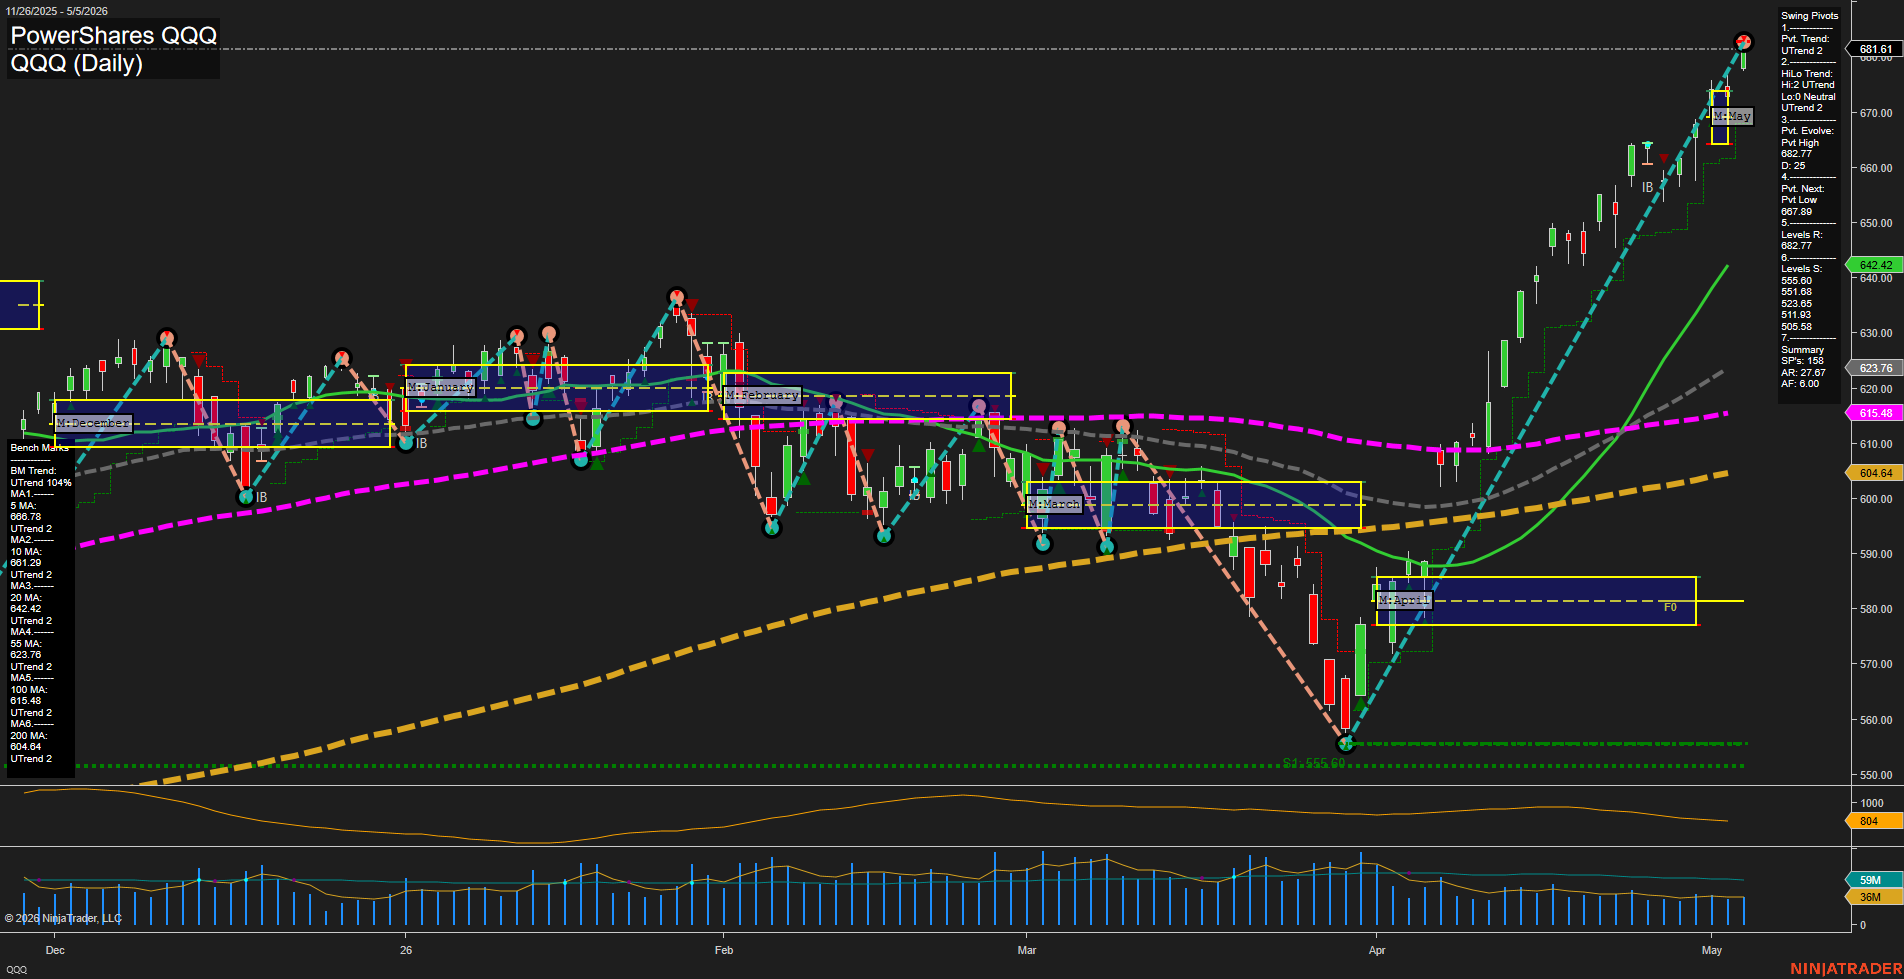Viewport: 1904px width, 979px height.
Task: Click the Swing Pivots panel heading
Action: coord(1809,16)
